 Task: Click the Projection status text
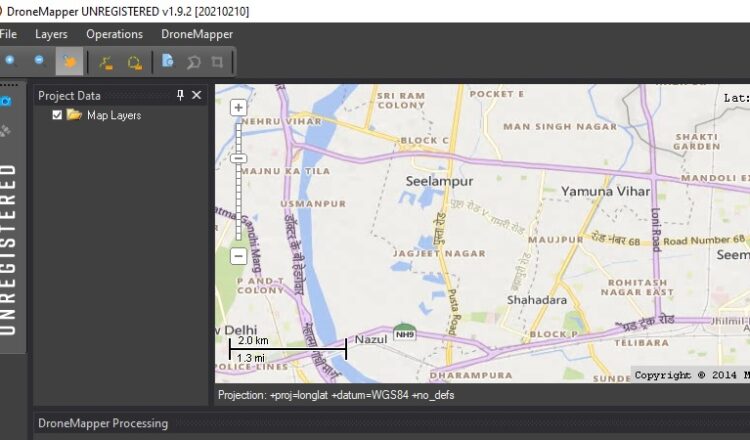click(336, 395)
